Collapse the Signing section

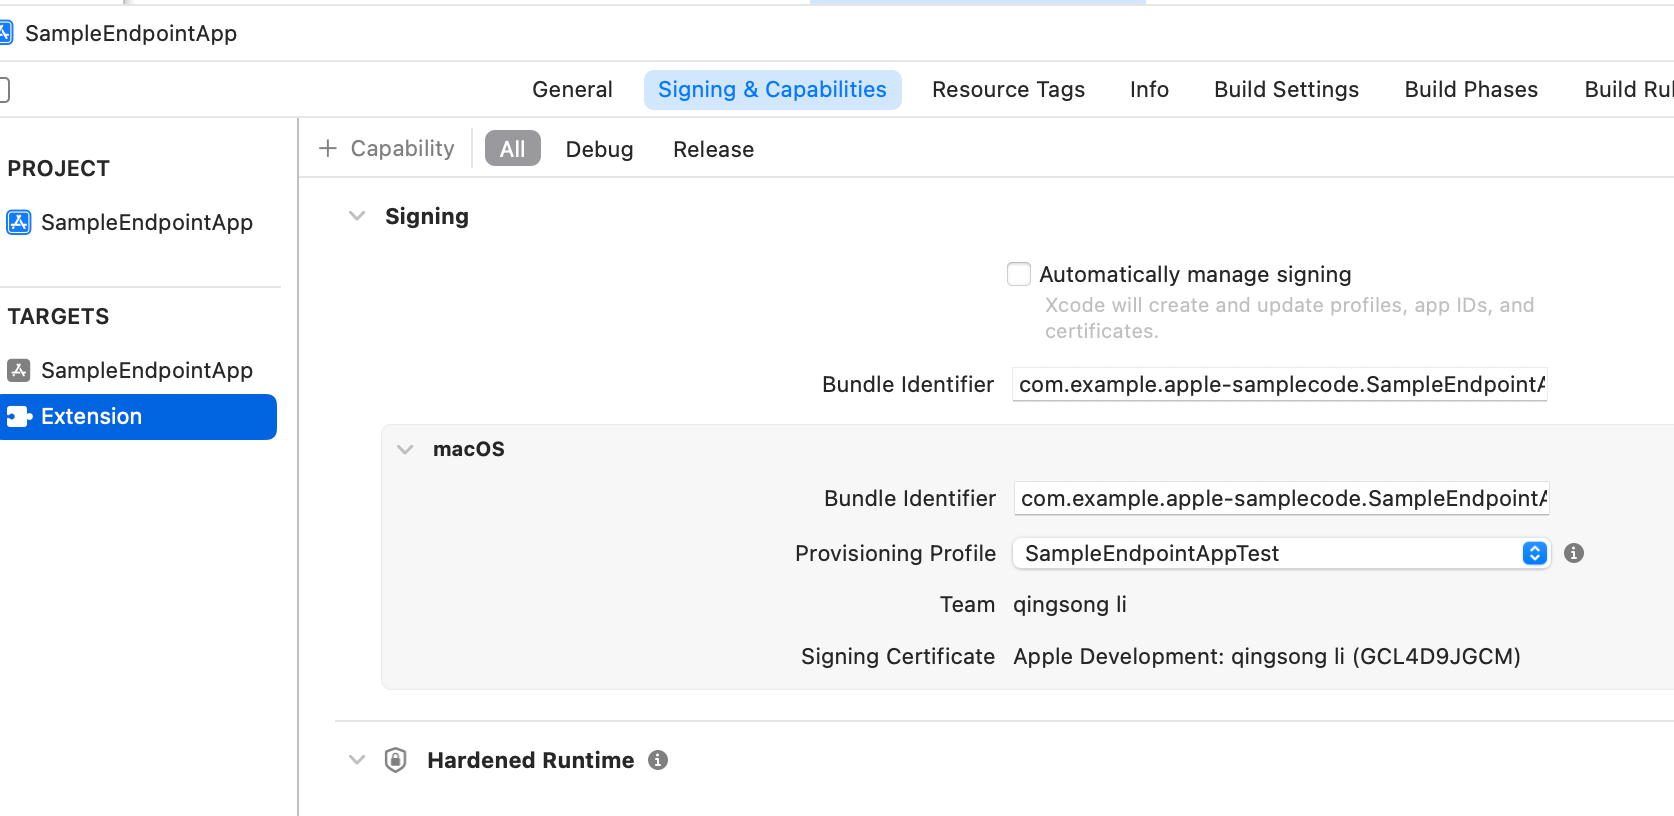357,216
